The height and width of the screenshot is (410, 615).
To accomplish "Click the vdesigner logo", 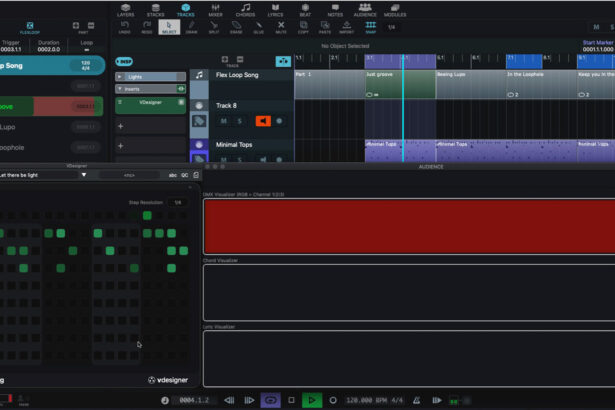I will coord(168,380).
